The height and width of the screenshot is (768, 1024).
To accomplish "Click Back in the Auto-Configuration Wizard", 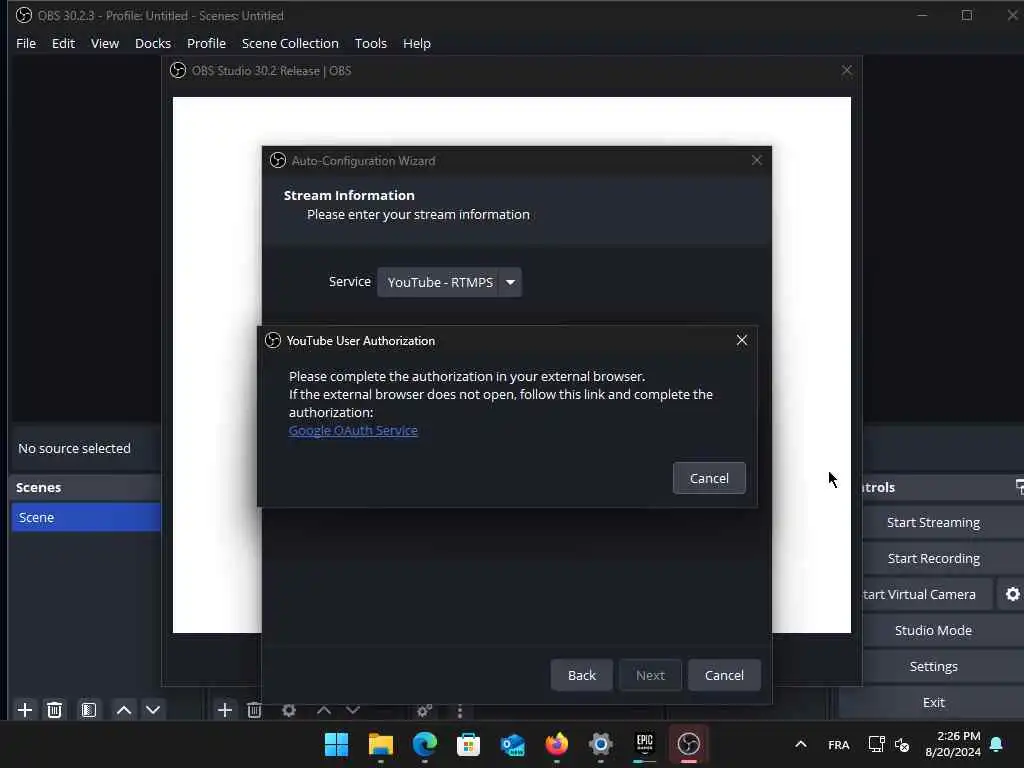I will coord(582,675).
